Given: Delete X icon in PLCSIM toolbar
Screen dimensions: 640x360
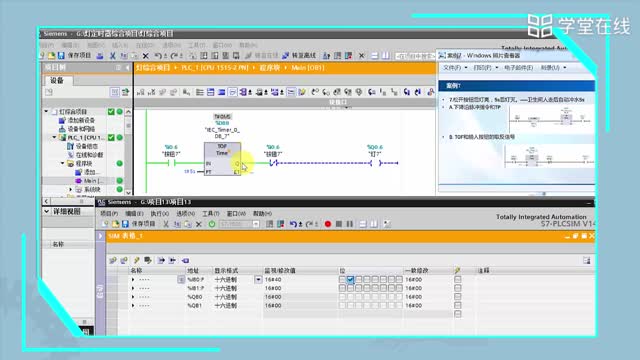Looking at the screenshot, I should [199, 224].
